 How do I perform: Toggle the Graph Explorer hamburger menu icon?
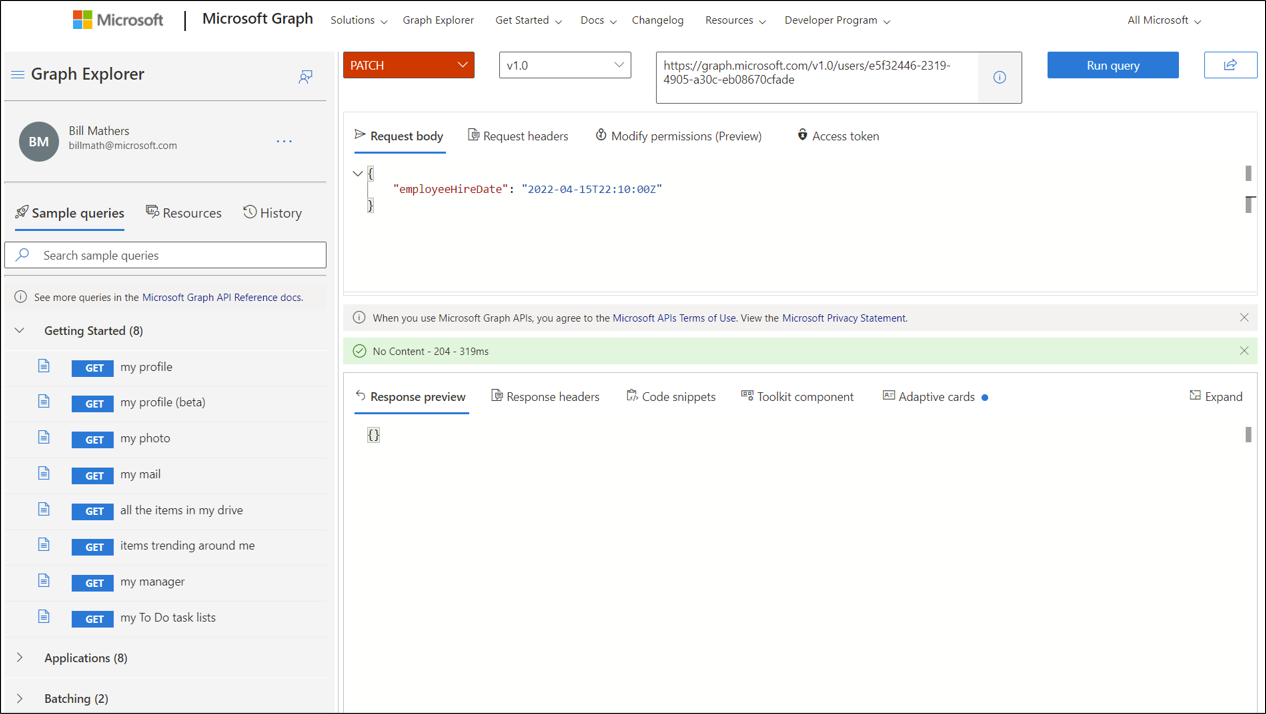tap(17, 75)
